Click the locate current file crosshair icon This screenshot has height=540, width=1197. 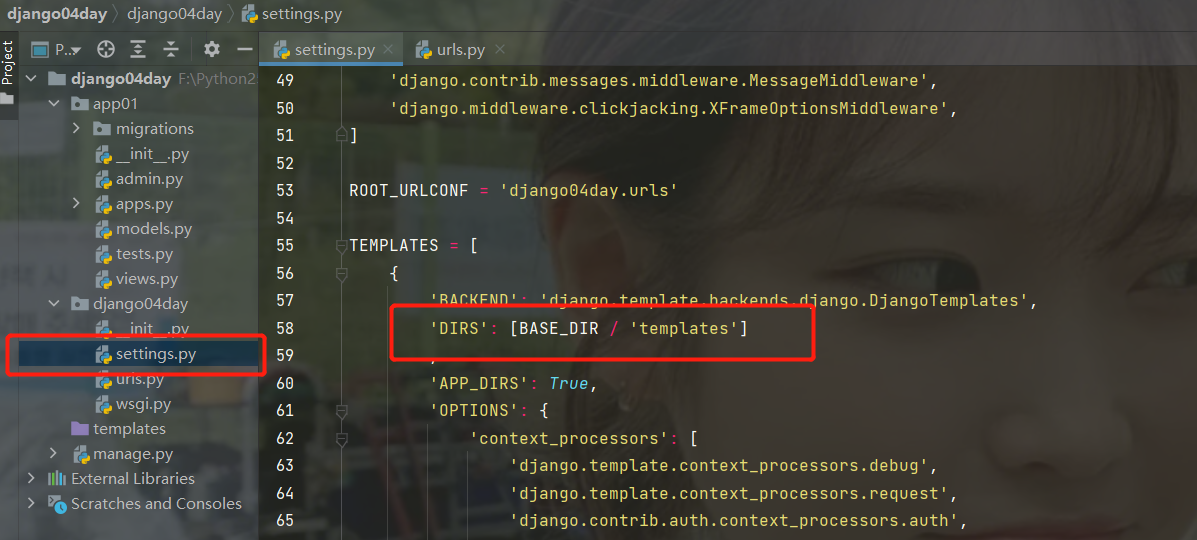click(x=106, y=50)
